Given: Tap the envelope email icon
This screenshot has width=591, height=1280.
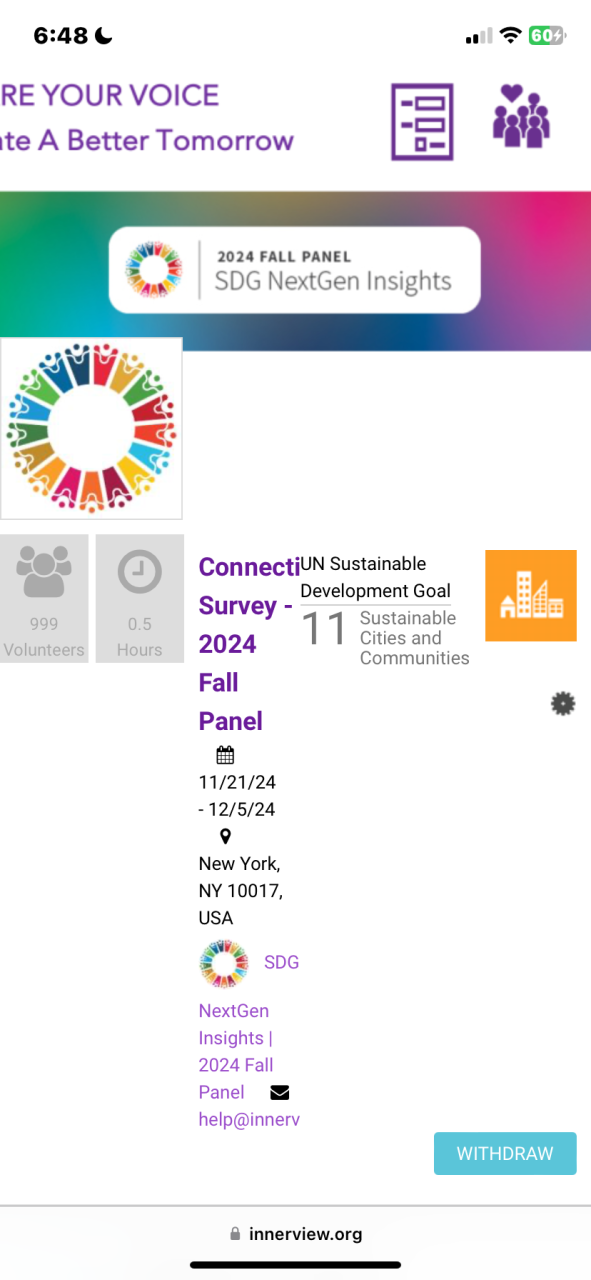Looking at the screenshot, I should click(280, 1092).
